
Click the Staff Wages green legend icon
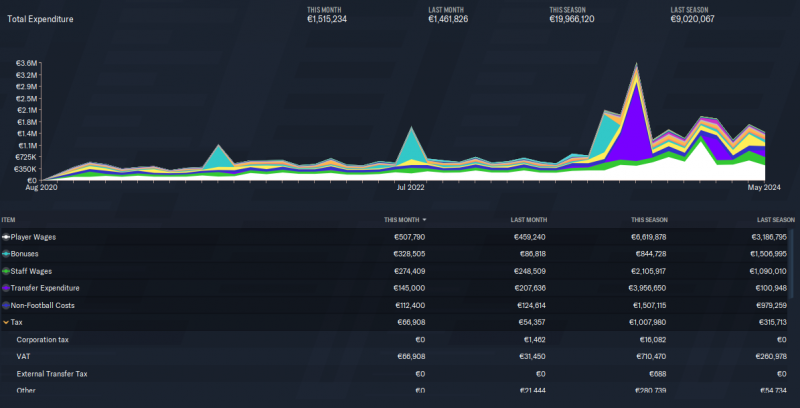click(6, 271)
